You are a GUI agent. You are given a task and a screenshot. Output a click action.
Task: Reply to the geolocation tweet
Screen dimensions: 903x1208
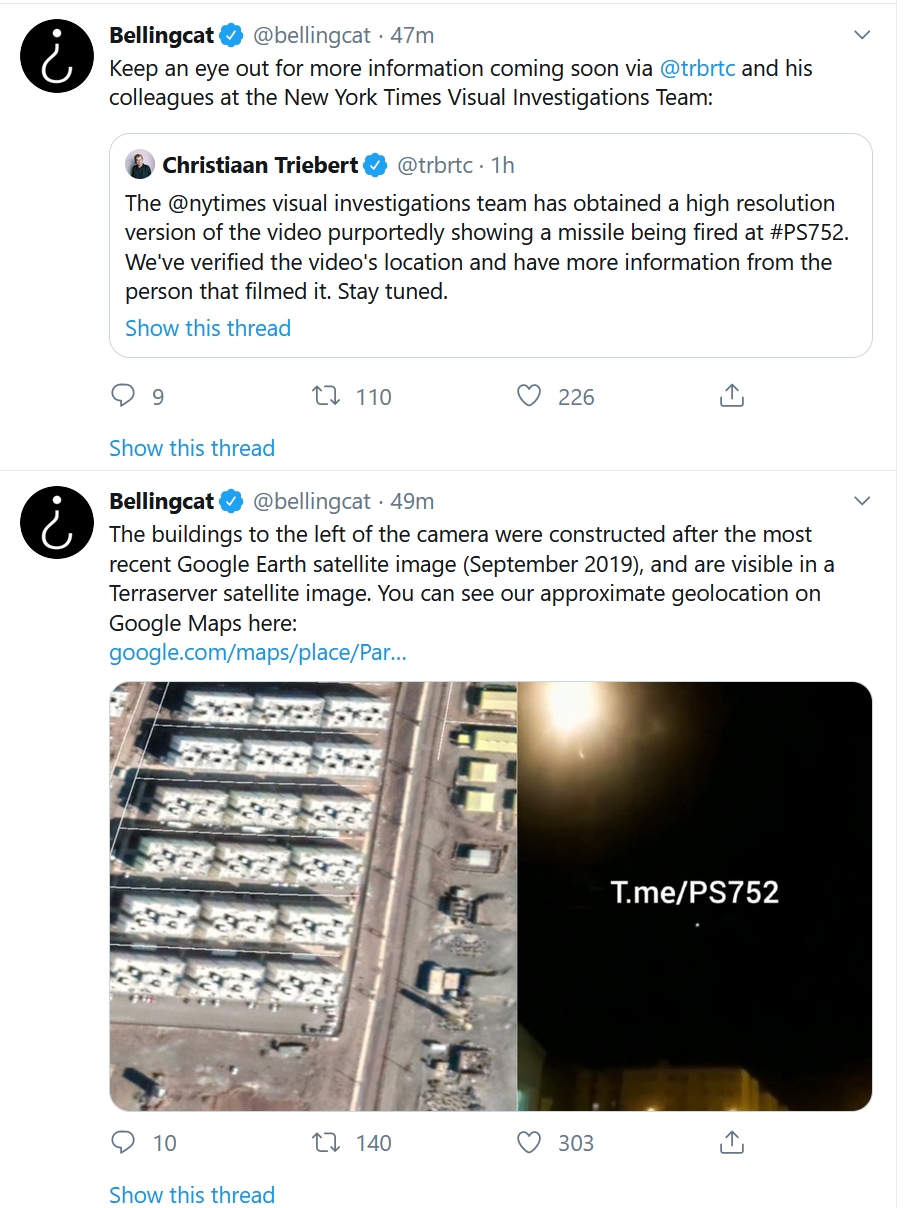tap(123, 1142)
